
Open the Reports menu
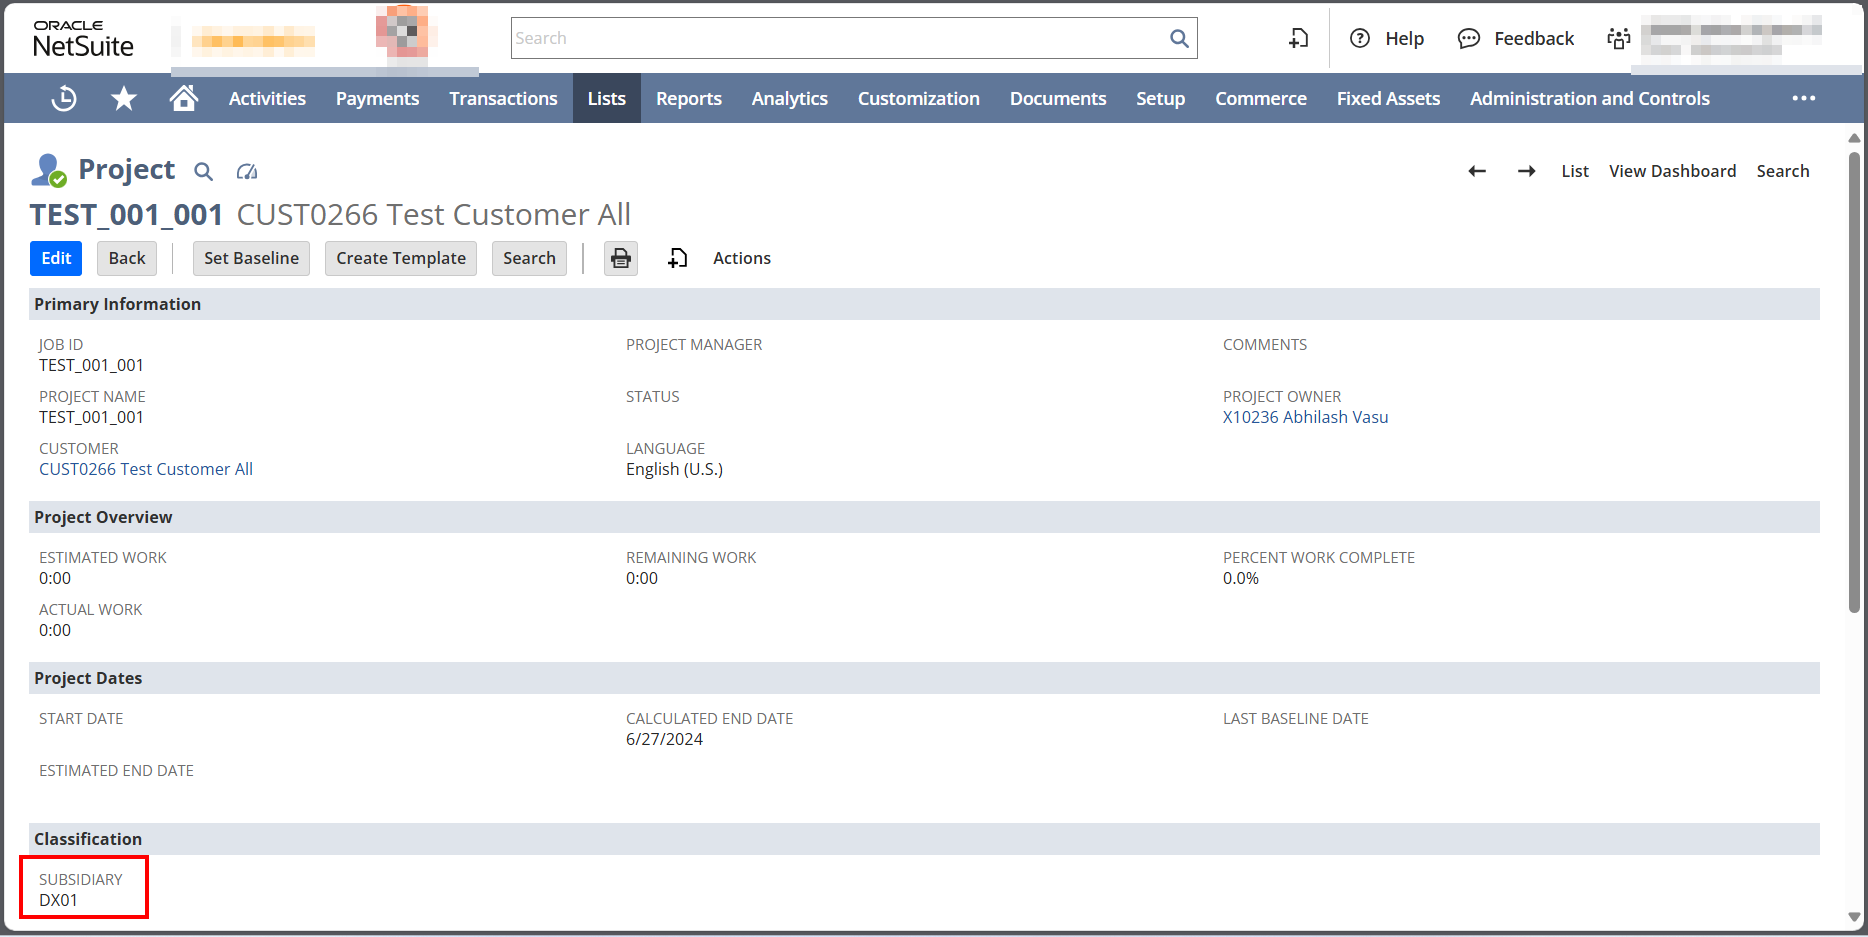click(x=688, y=98)
